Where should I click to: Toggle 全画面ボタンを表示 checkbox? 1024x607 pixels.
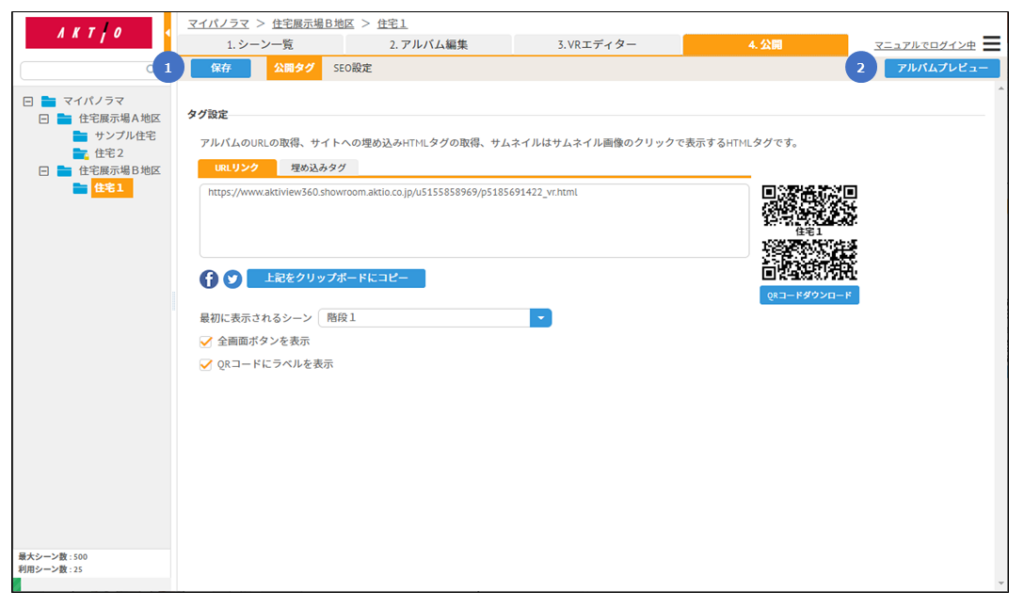click(x=207, y=341)
